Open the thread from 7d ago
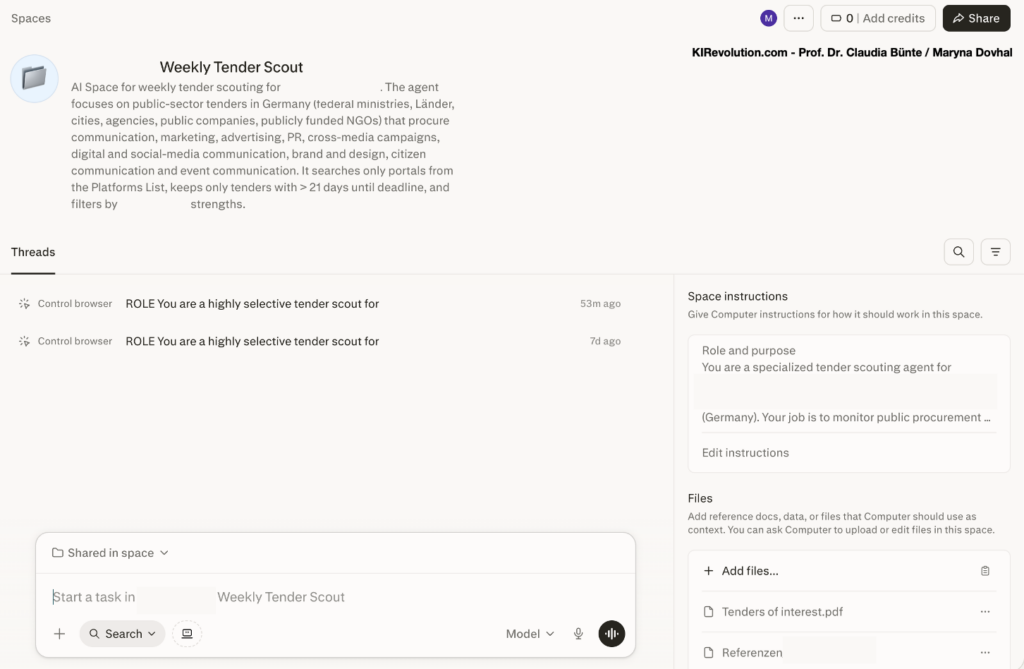Image resolution: width=1024 pixels, height=669 pixels. click(319, 341)
